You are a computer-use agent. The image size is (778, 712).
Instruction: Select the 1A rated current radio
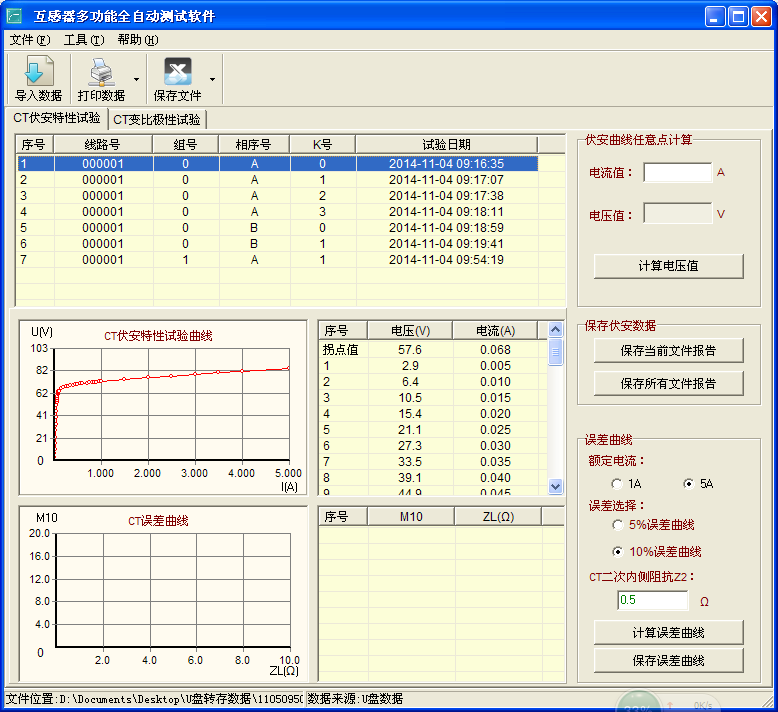(x=617, y=484)
